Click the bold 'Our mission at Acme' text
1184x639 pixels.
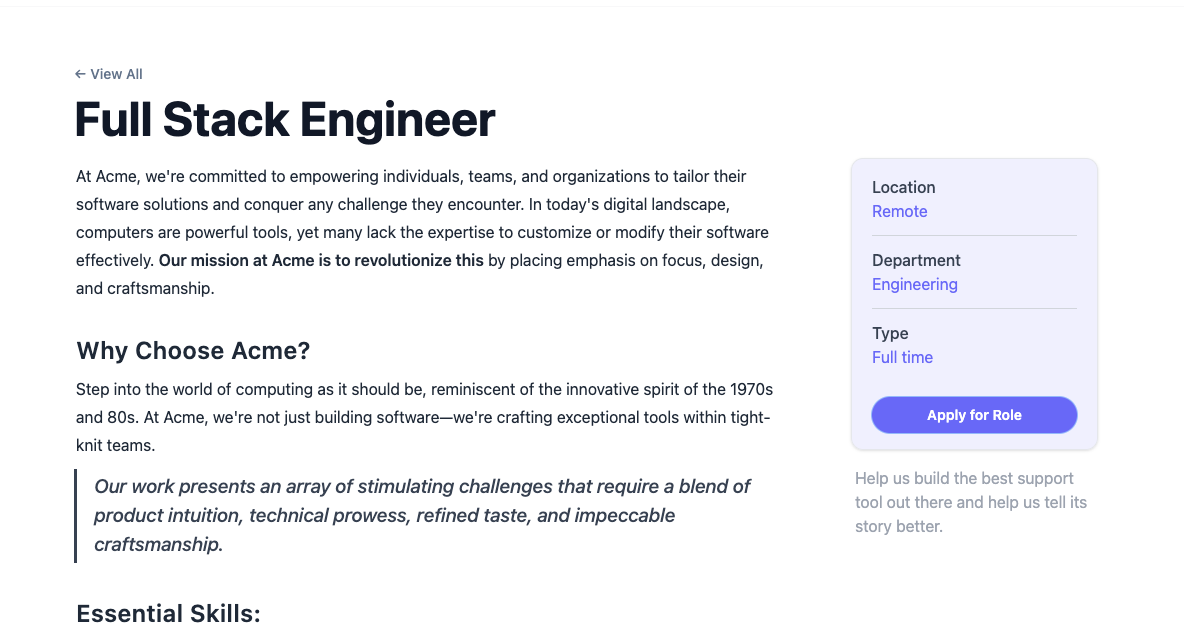tap(321, 261)
